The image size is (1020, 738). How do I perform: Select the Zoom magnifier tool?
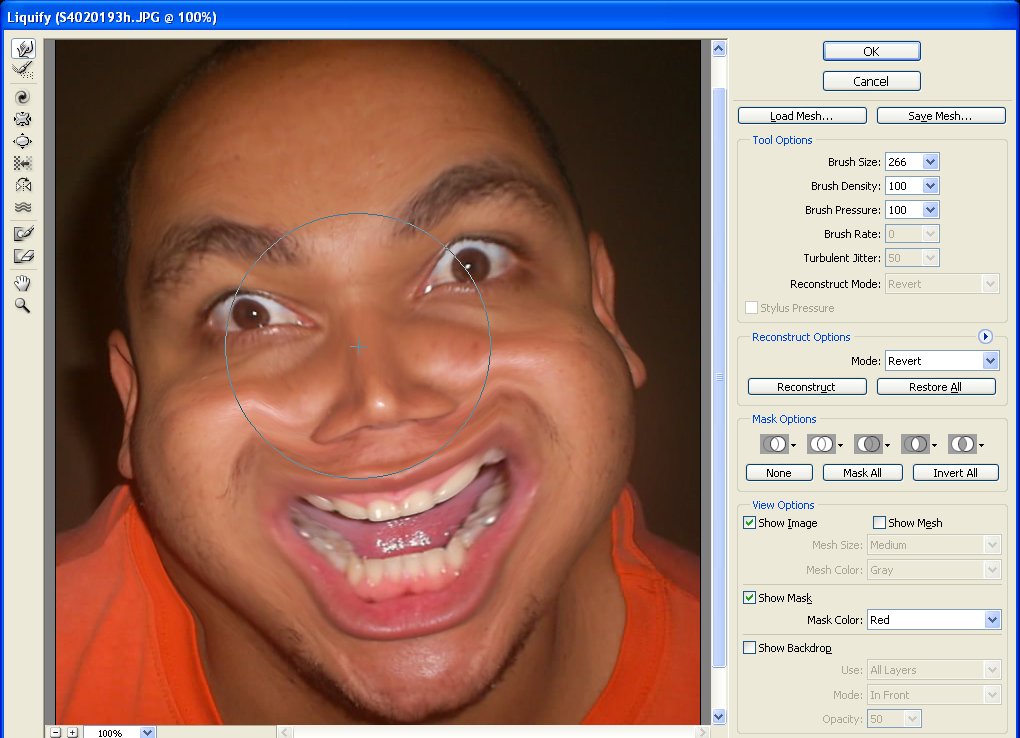pos(23,305)
